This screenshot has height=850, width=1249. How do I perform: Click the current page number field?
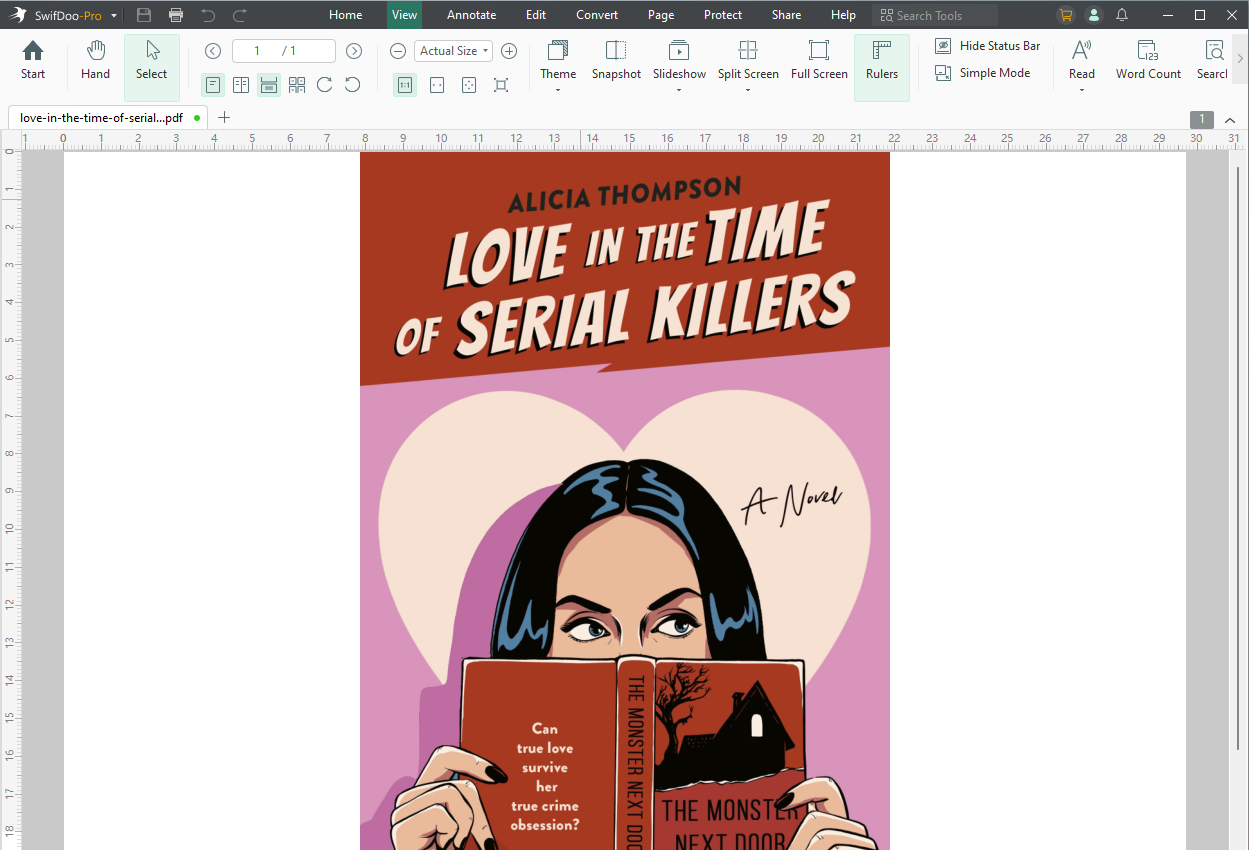257,51
